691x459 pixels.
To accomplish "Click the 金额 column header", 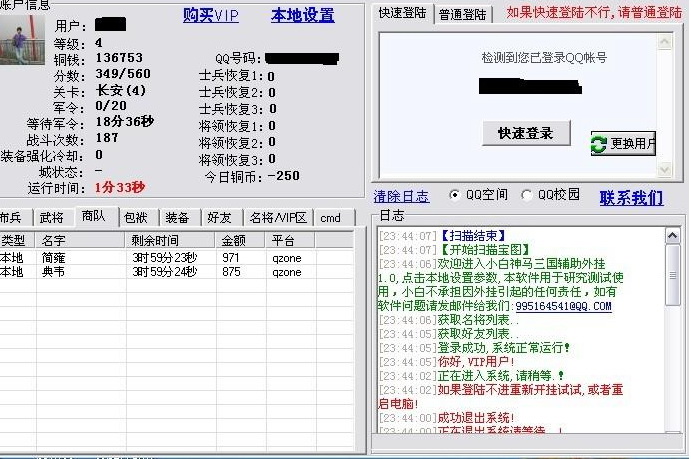I will click(x=241, y=241).
